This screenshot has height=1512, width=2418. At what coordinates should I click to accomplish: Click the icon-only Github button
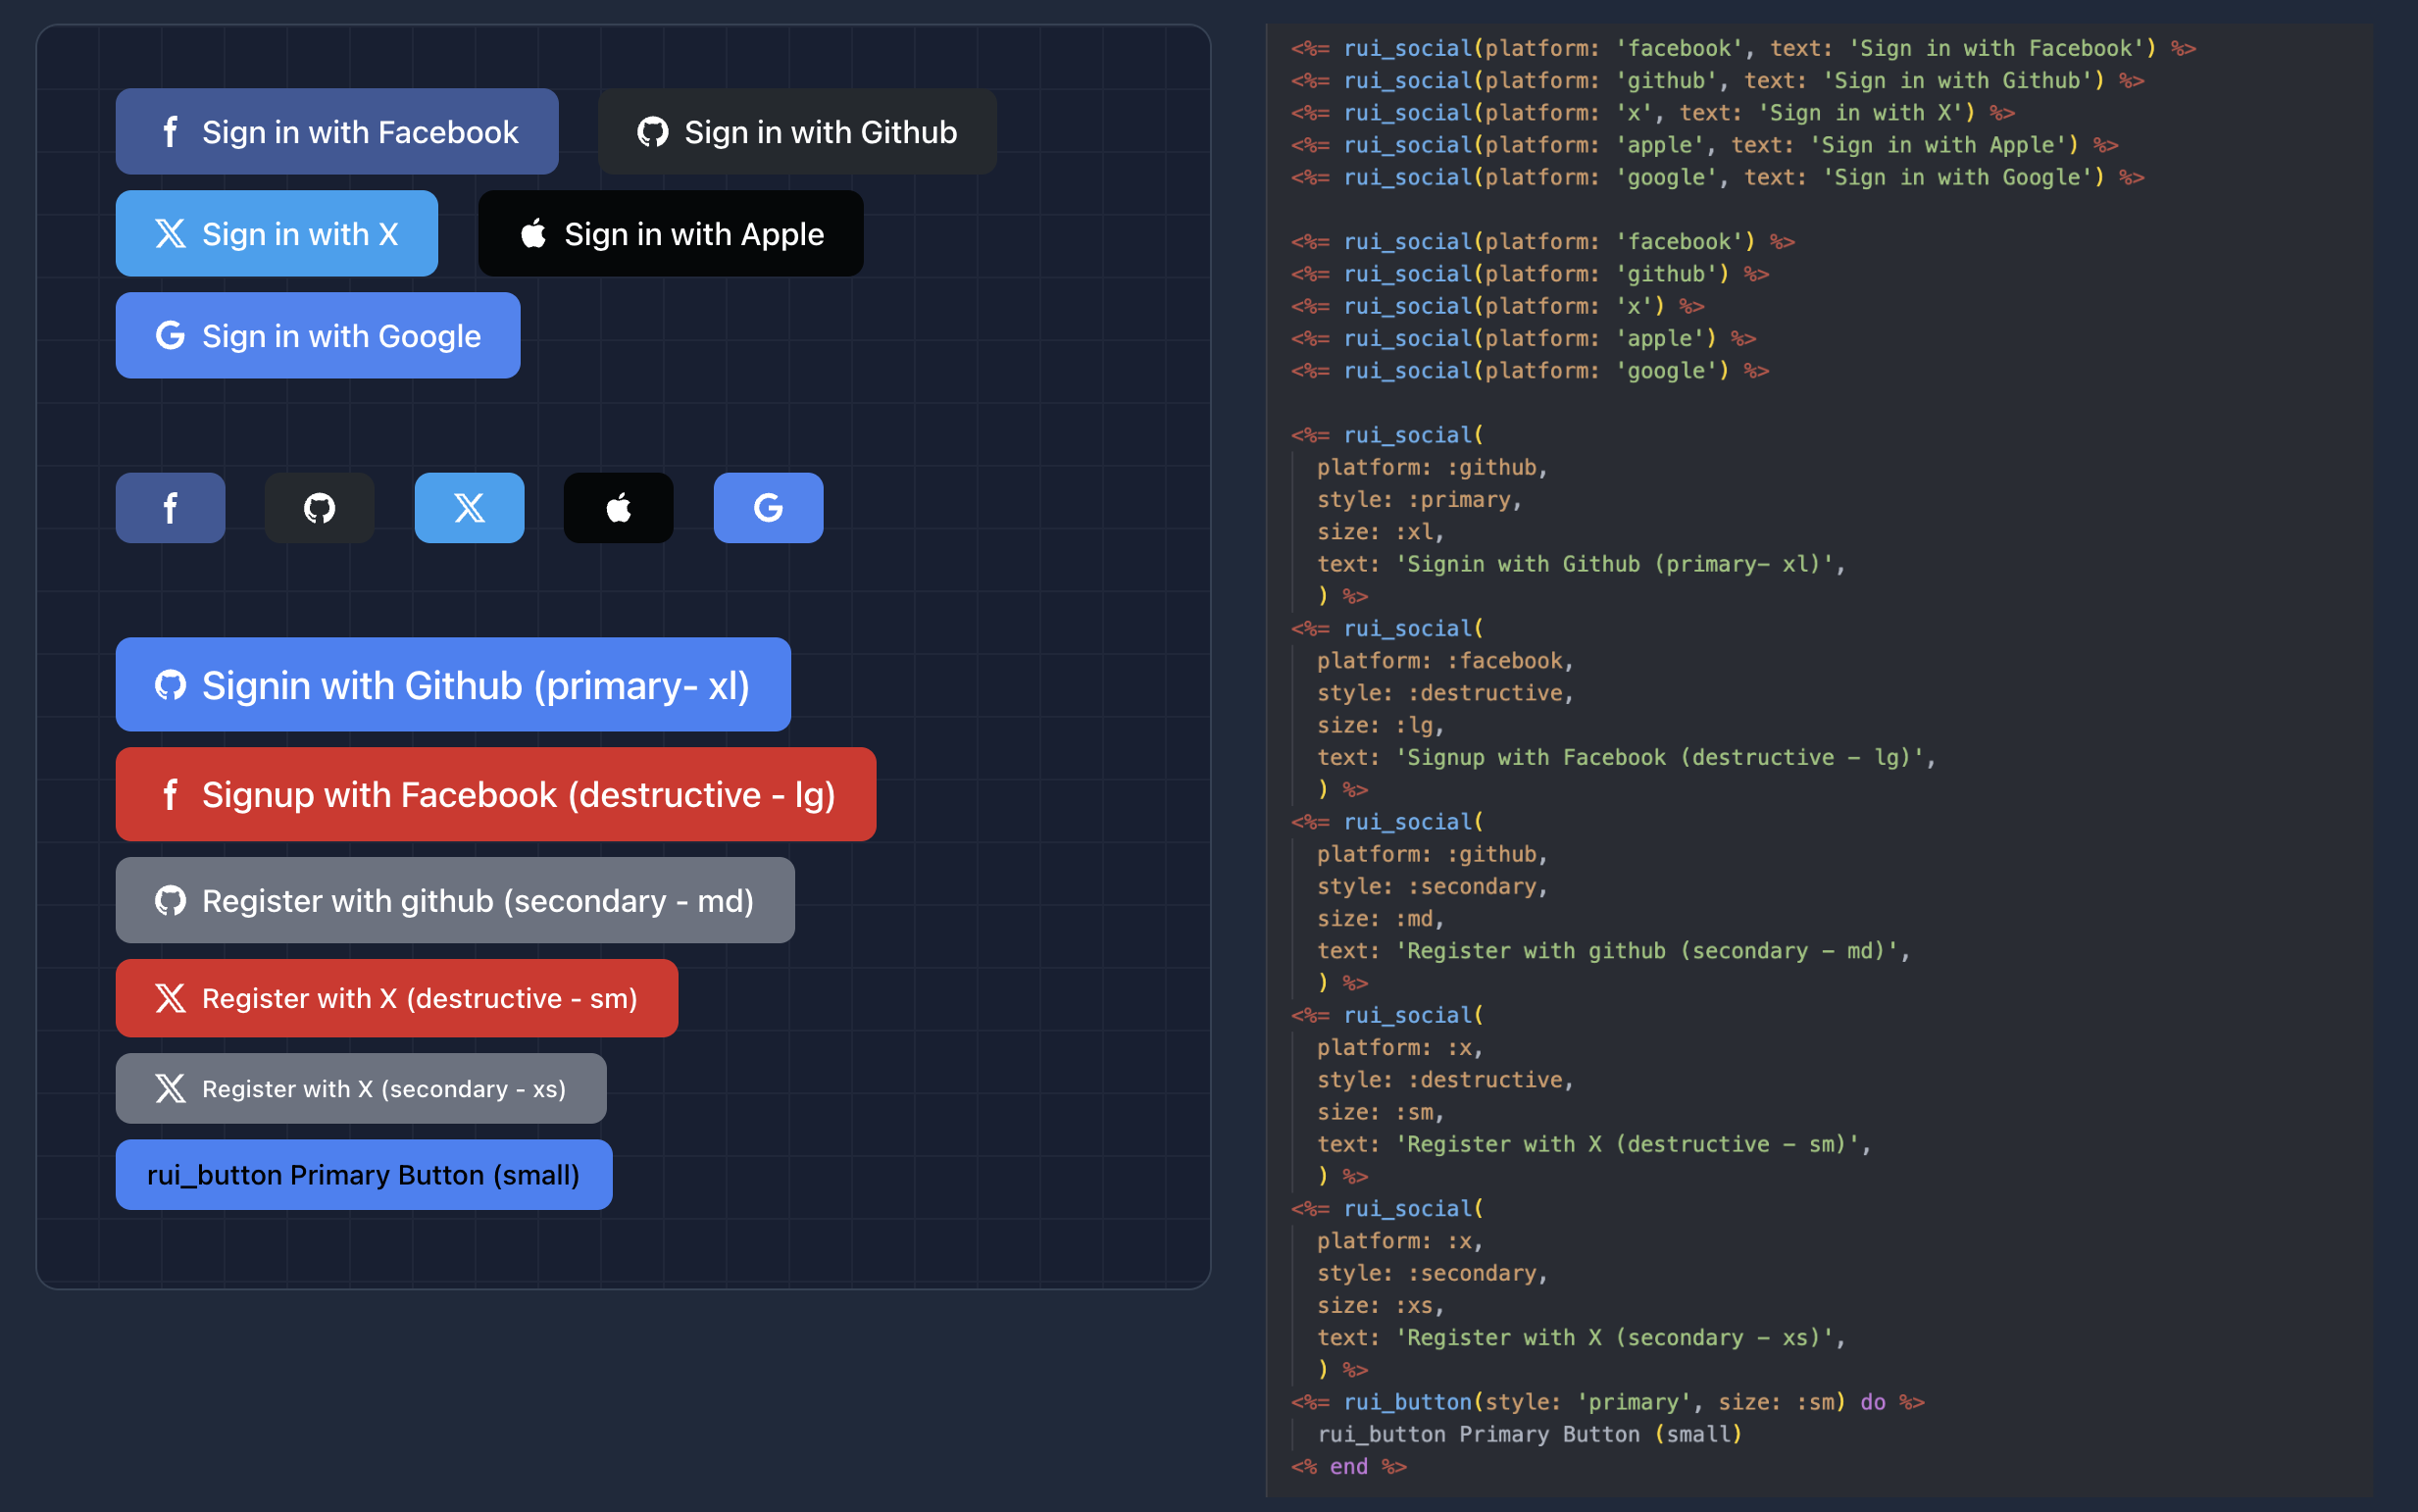[x=320, y=508]
